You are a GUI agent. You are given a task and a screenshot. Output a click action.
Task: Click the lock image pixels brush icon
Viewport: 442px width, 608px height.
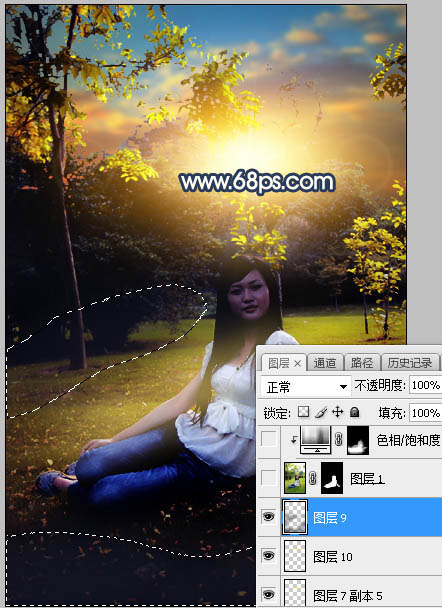point(321,412)
